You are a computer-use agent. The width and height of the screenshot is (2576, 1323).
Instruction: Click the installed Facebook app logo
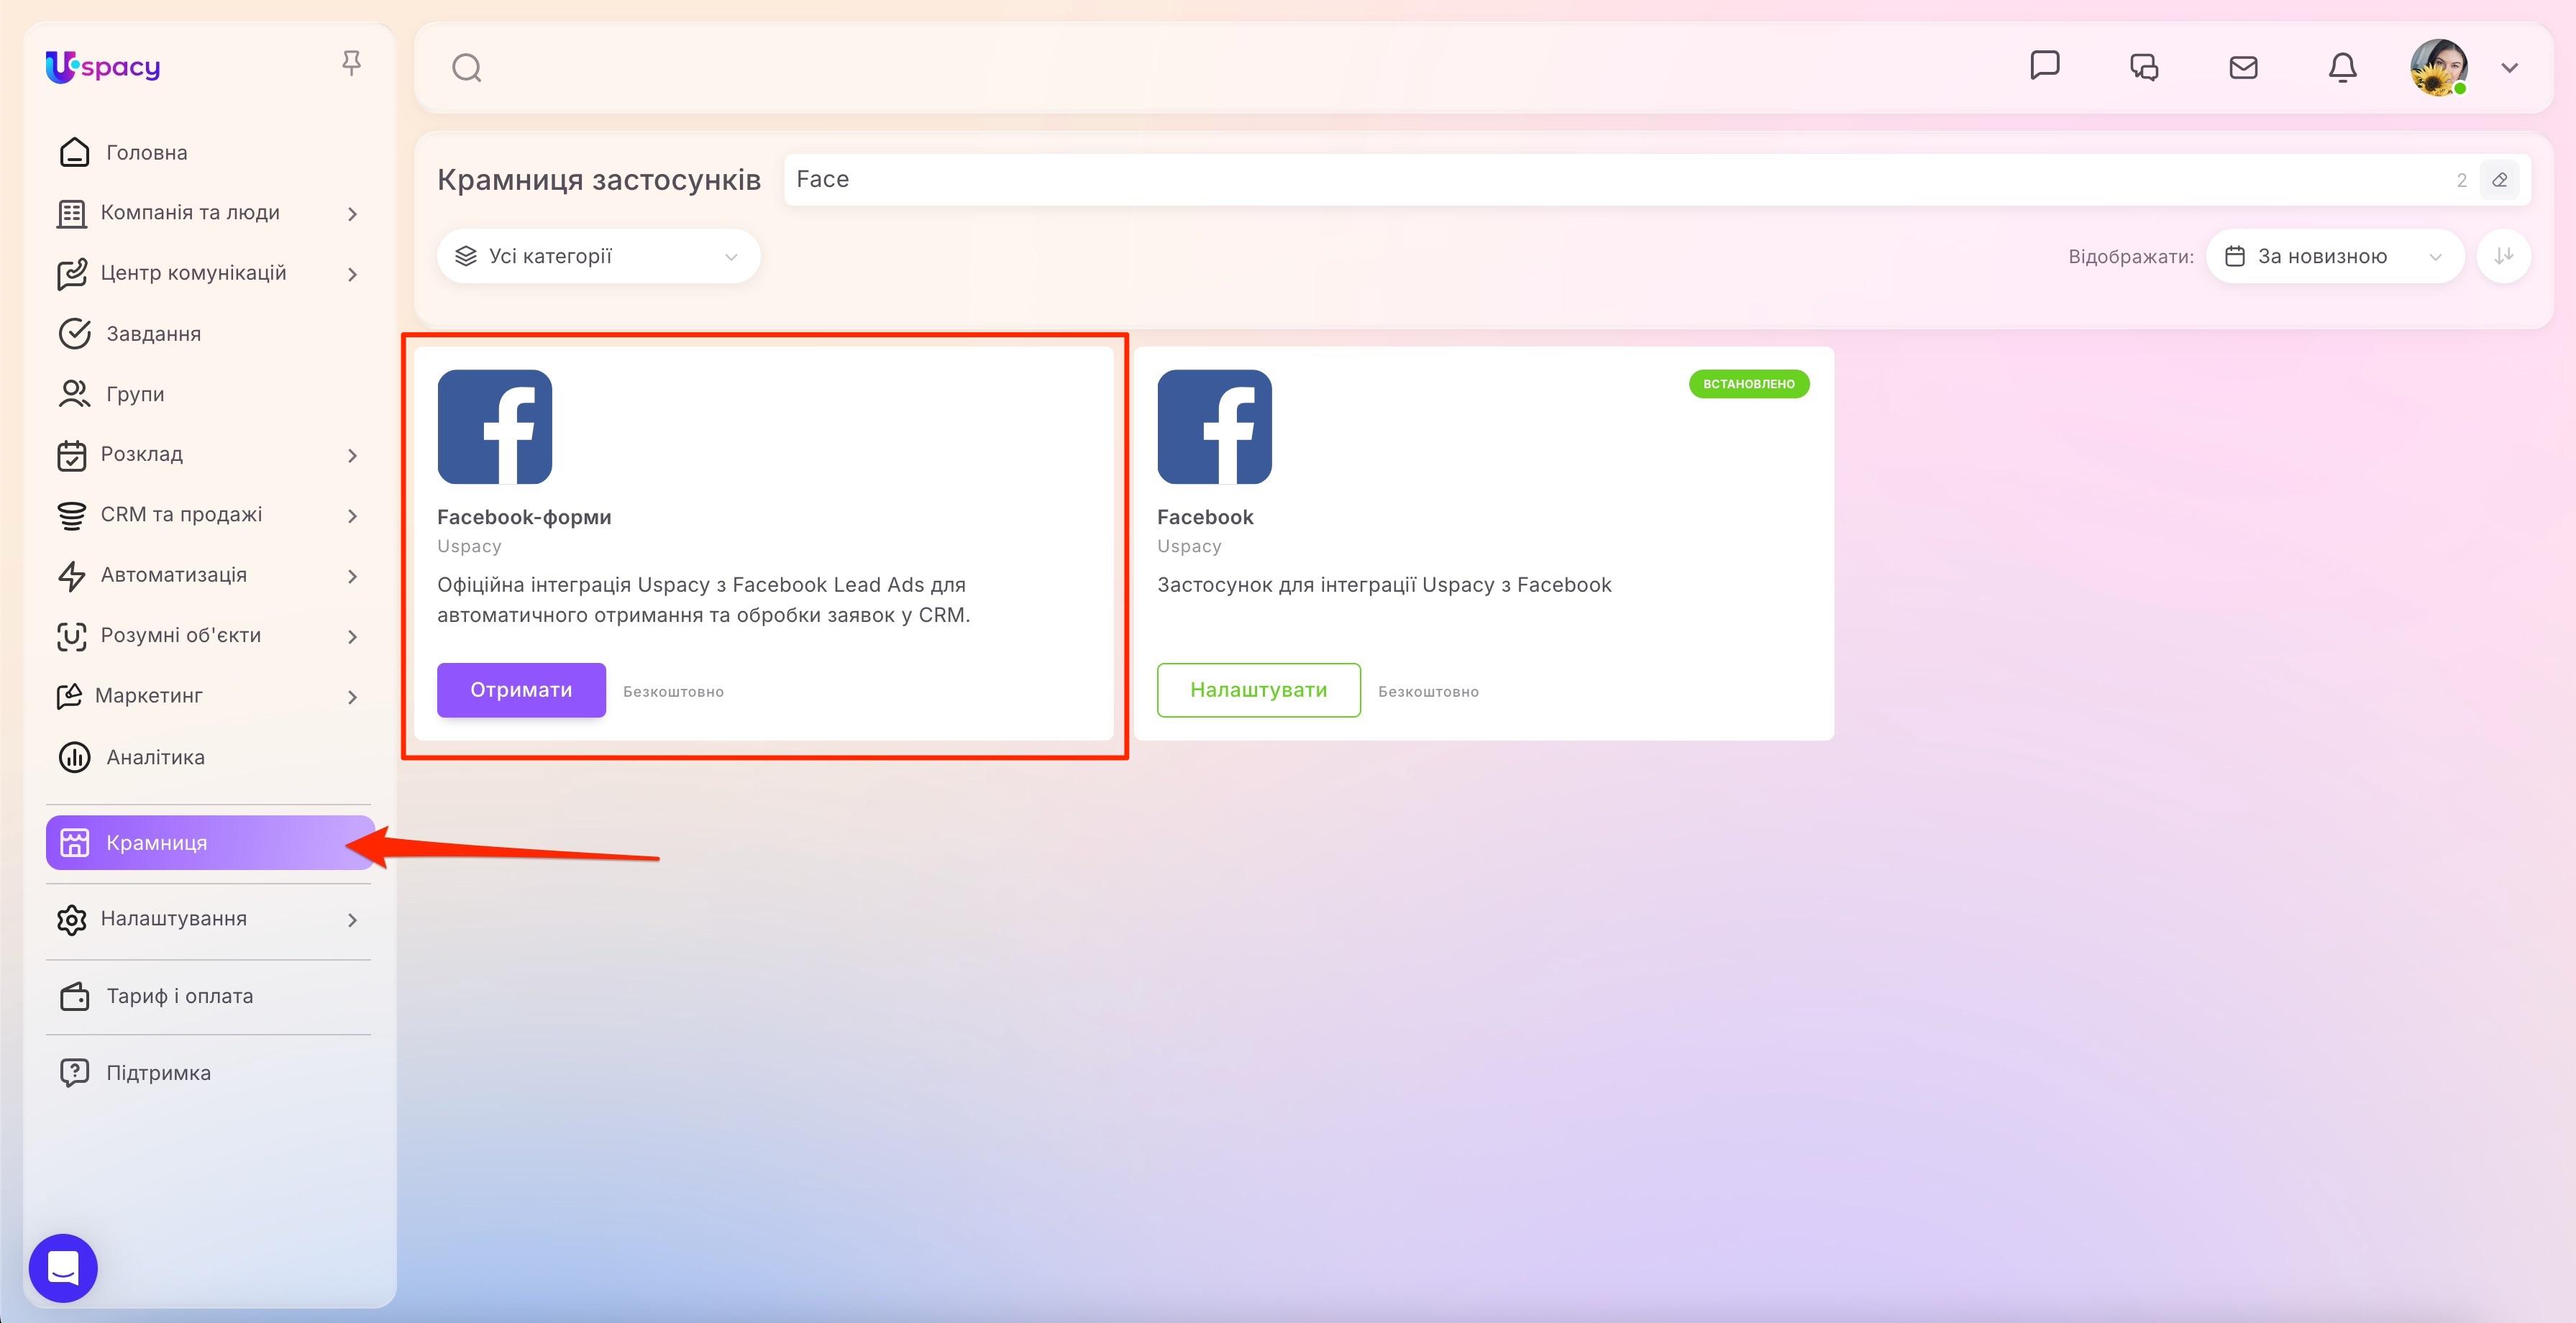click(1215, 427)
